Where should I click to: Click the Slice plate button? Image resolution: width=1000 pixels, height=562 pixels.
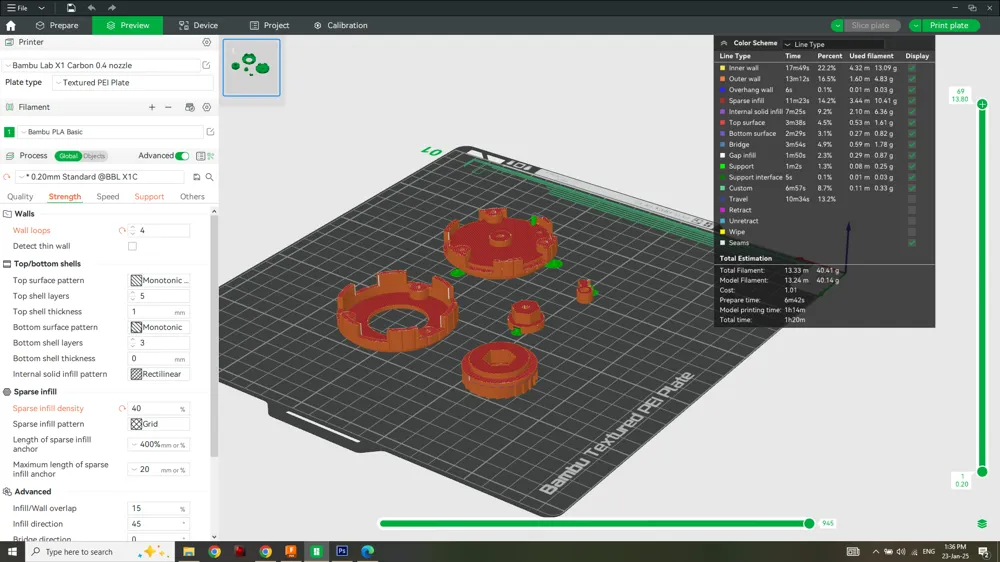pos(871,26)
